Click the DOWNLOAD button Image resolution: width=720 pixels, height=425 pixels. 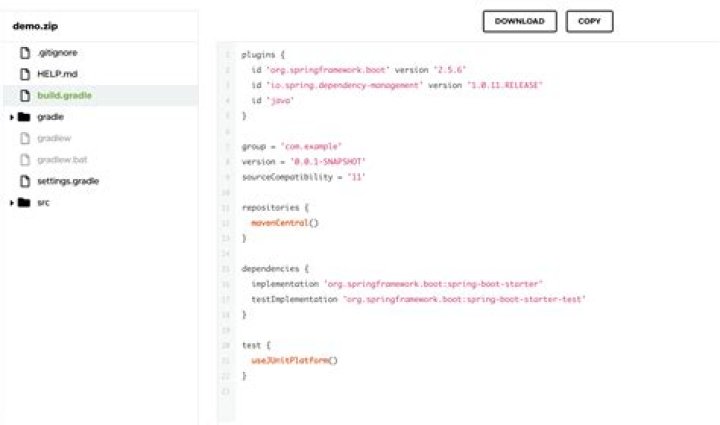(520, 21)
